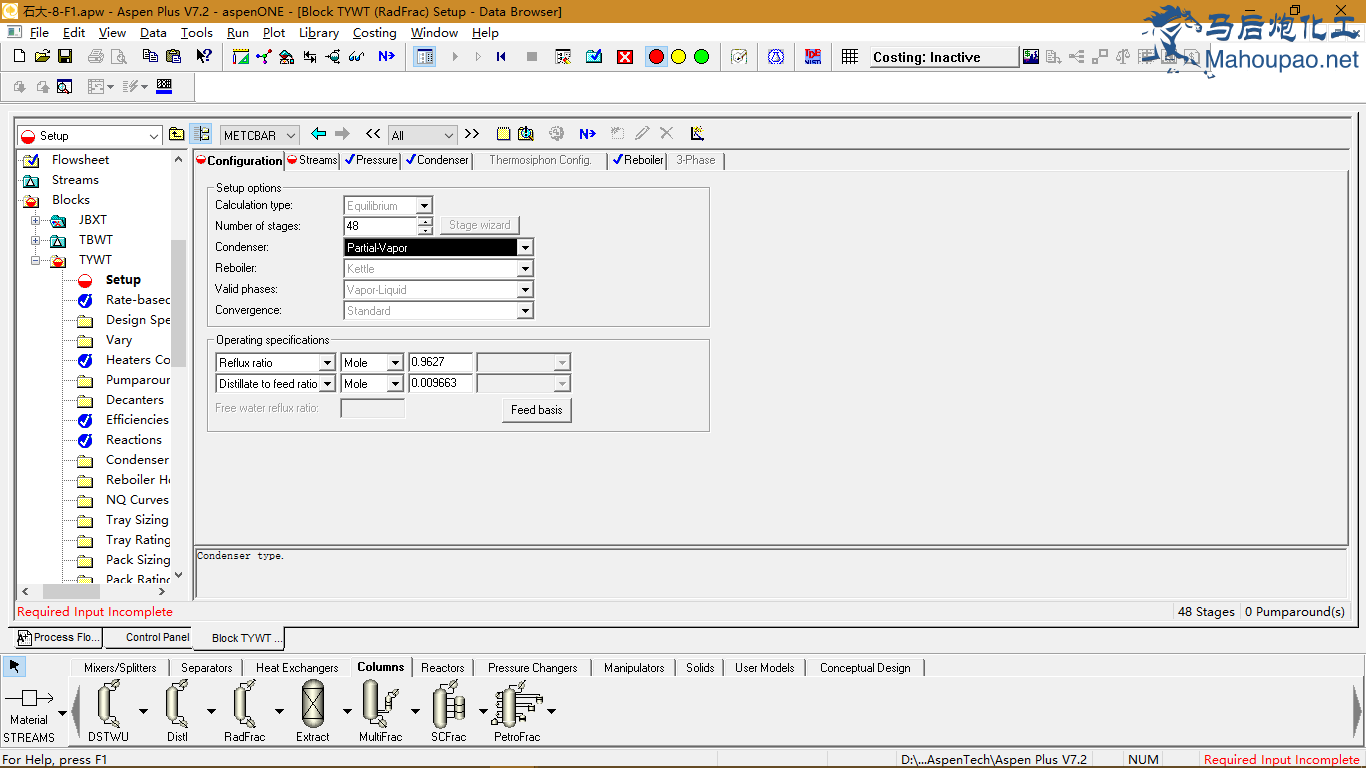The height and width of the screenshot is (768, 1366).
Task: Open the Reflux ratio specification dropdown
Action: click(327, 363)
